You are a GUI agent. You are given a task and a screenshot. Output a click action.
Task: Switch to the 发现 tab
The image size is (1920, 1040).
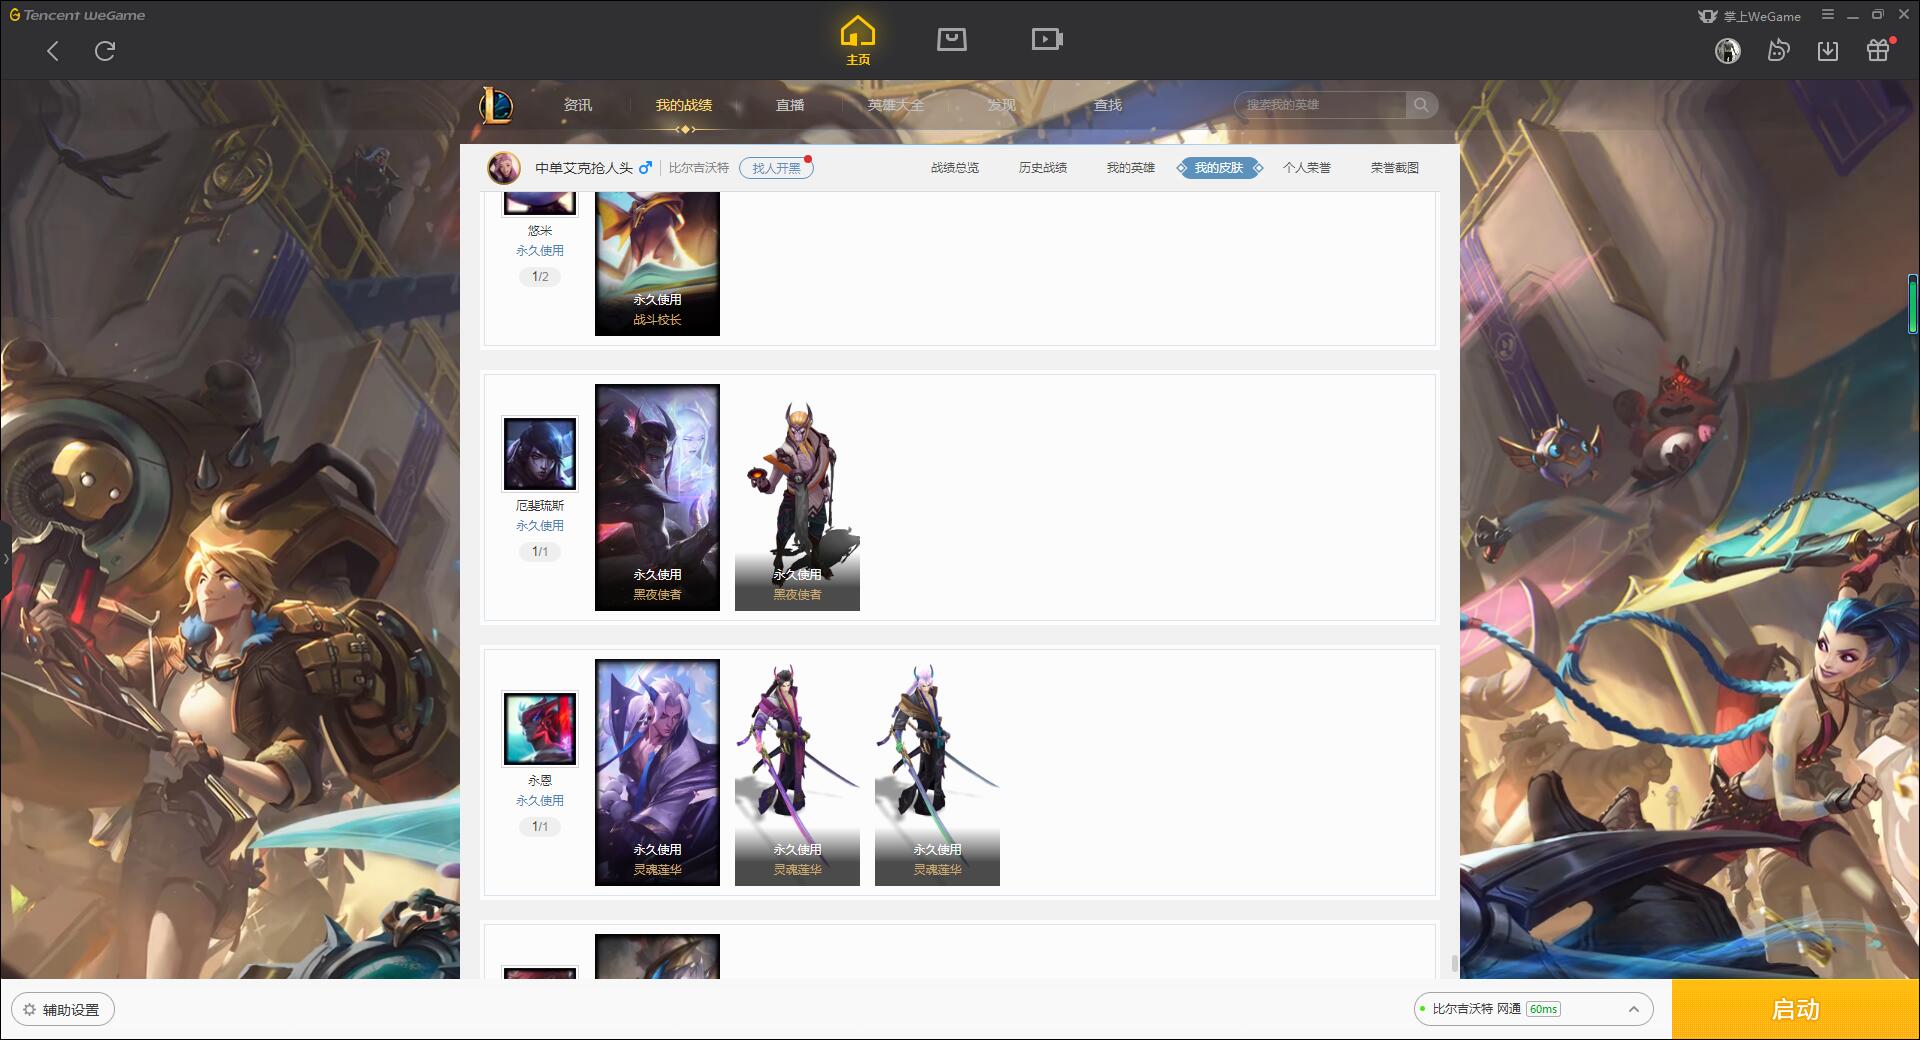coord(1002,105)
